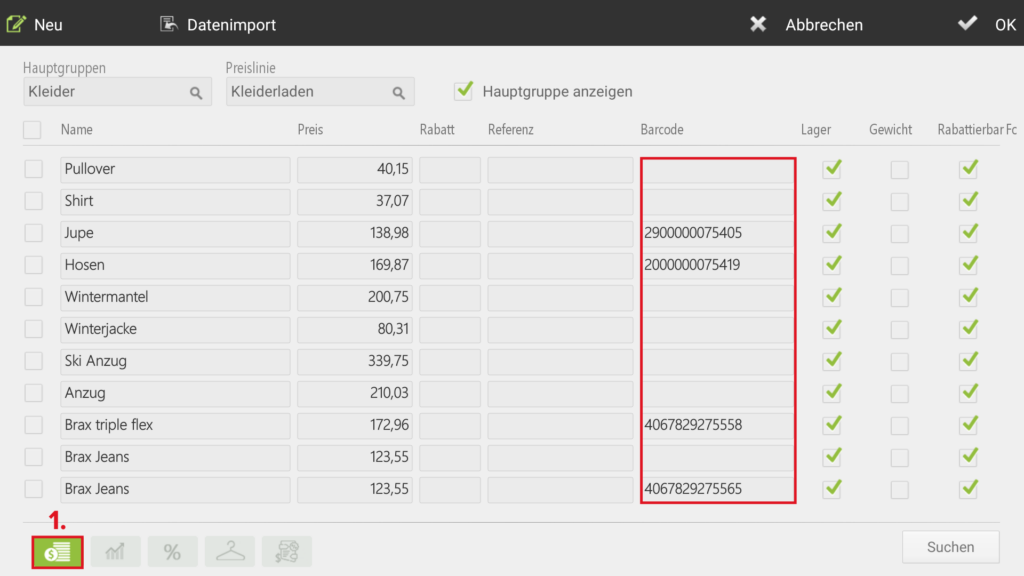The image size is (1024, 576).
Task: Toggle Lager checkbox for Ski Anzug
Action: (x=832, y=360)
